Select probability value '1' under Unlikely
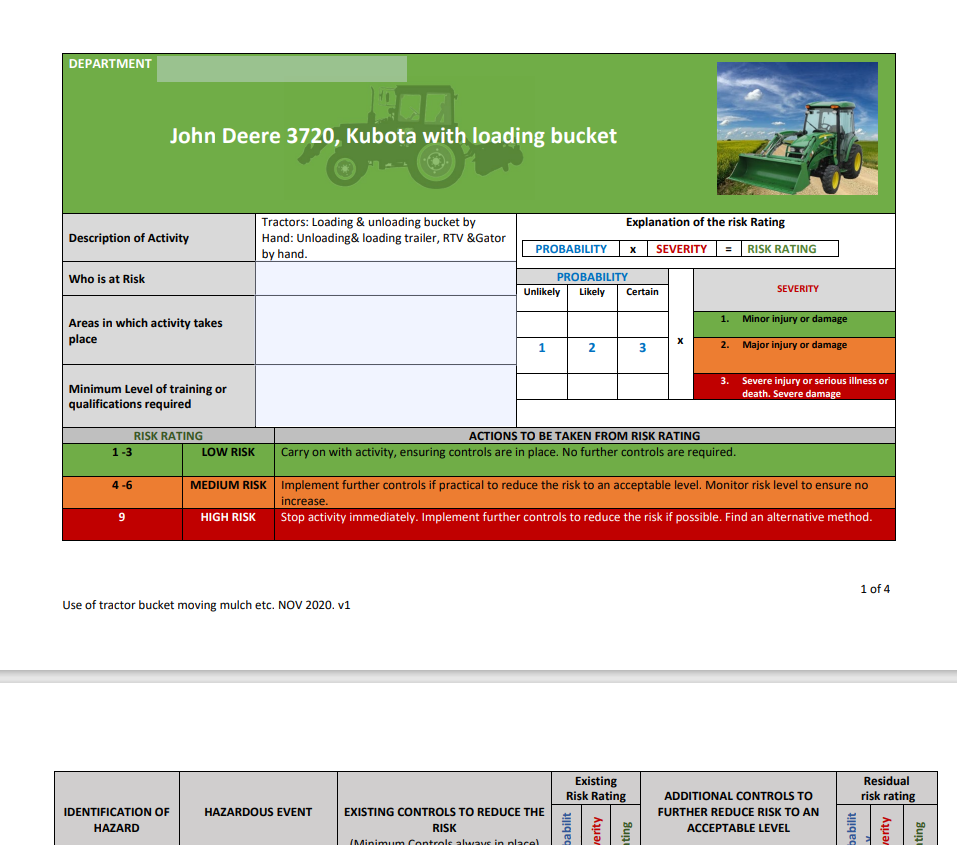 [541, 348]
